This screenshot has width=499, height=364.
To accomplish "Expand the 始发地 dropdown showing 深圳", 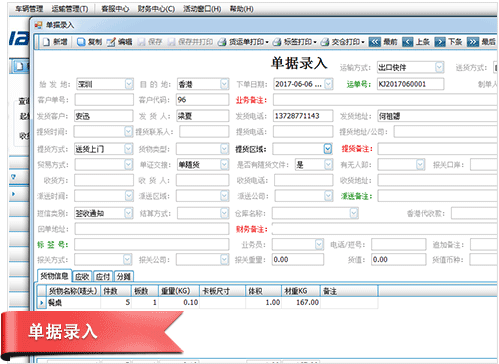I will tap(129, 84).
